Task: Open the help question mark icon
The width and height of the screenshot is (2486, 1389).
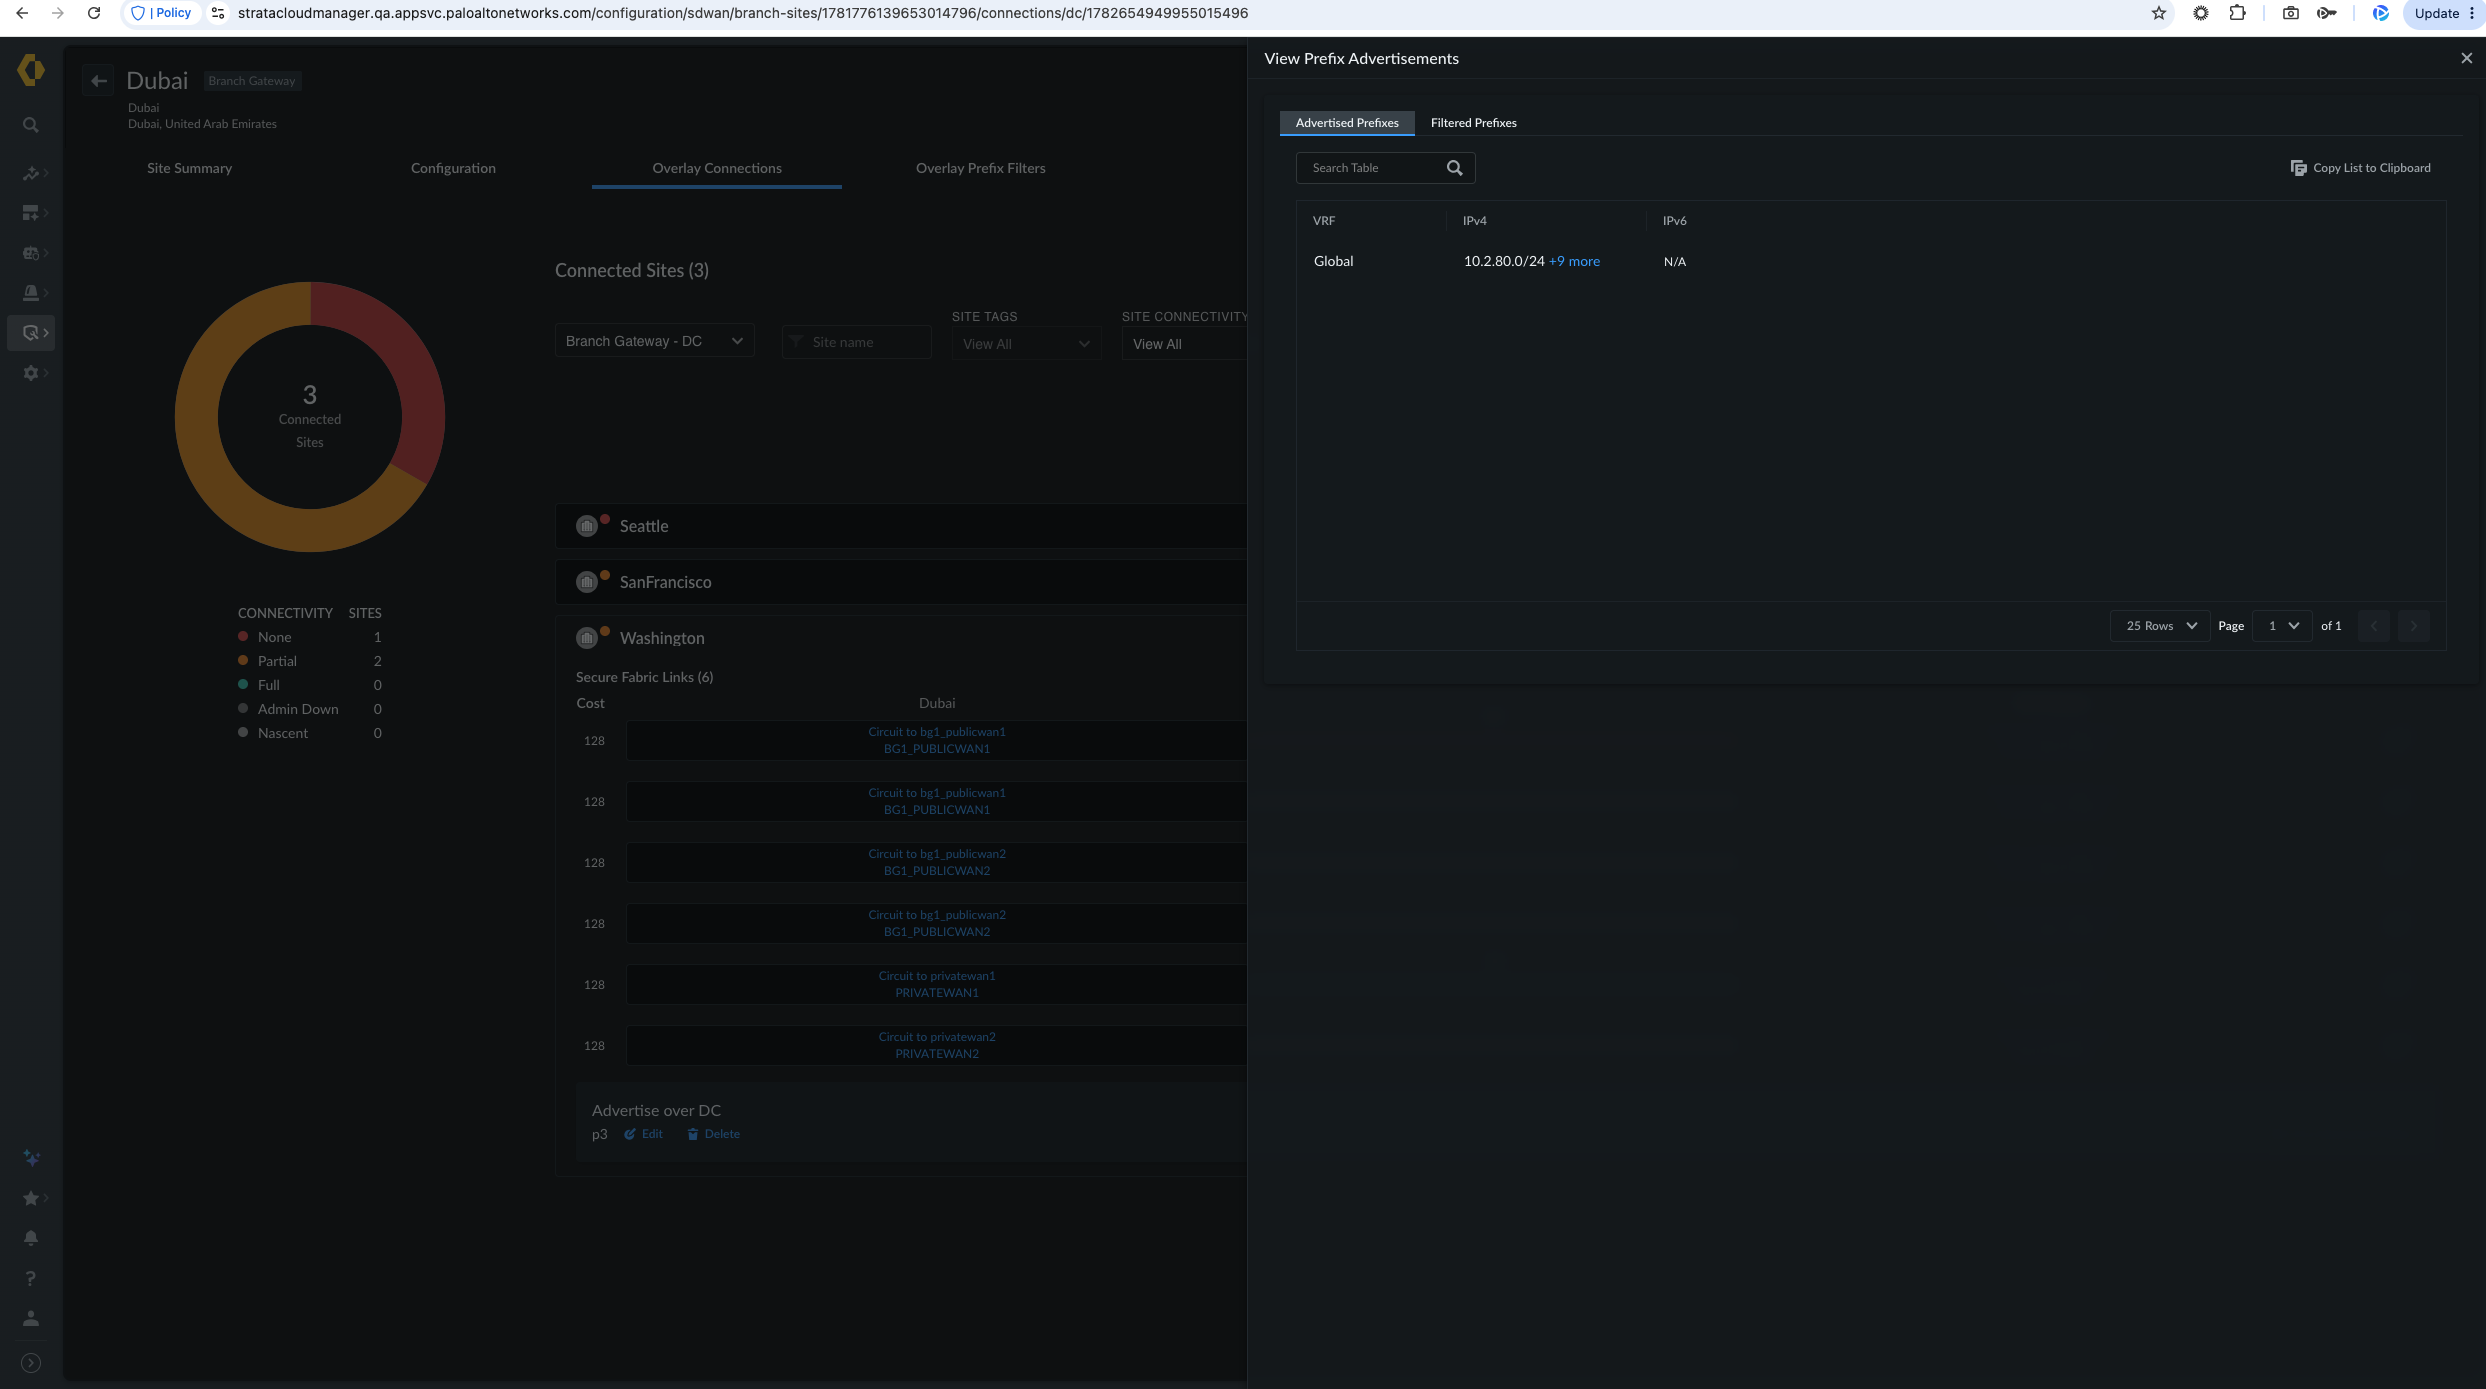Action: pyautogui.click(x=31, y=1278)
